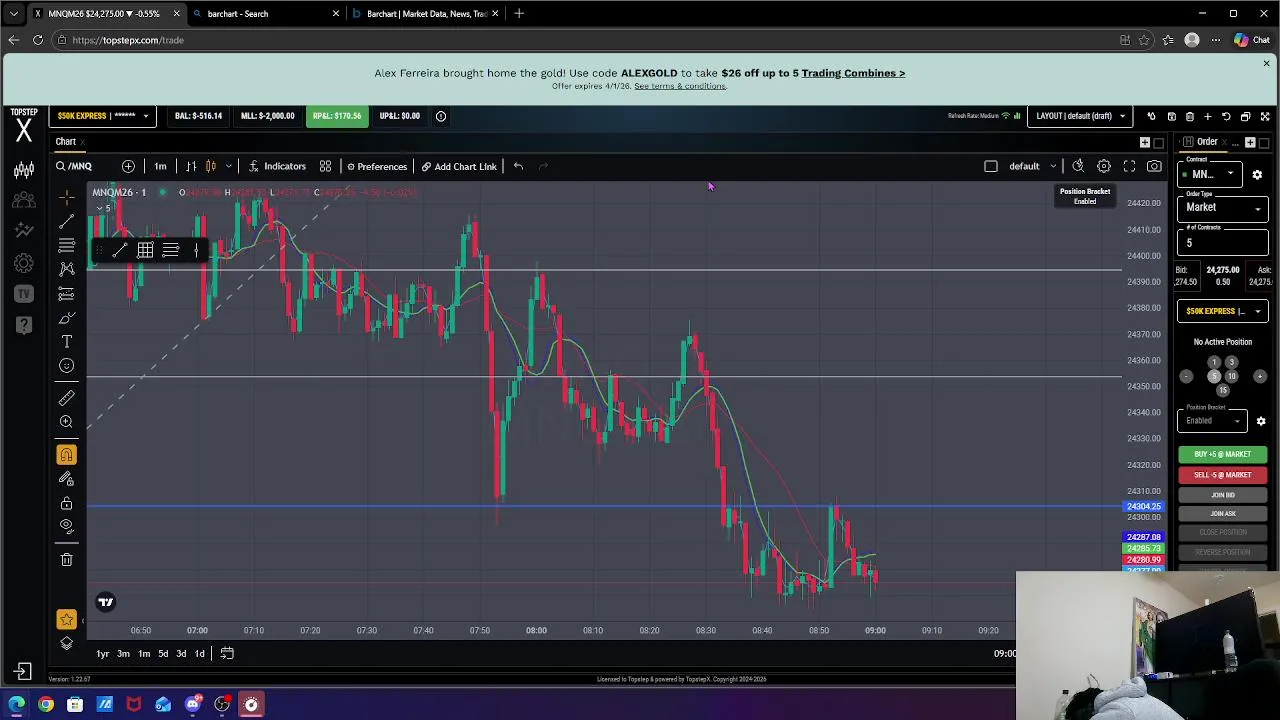Open position bracket settings gear
1280x720 pixels.
pyautogui.click(x=1261, y=421)
